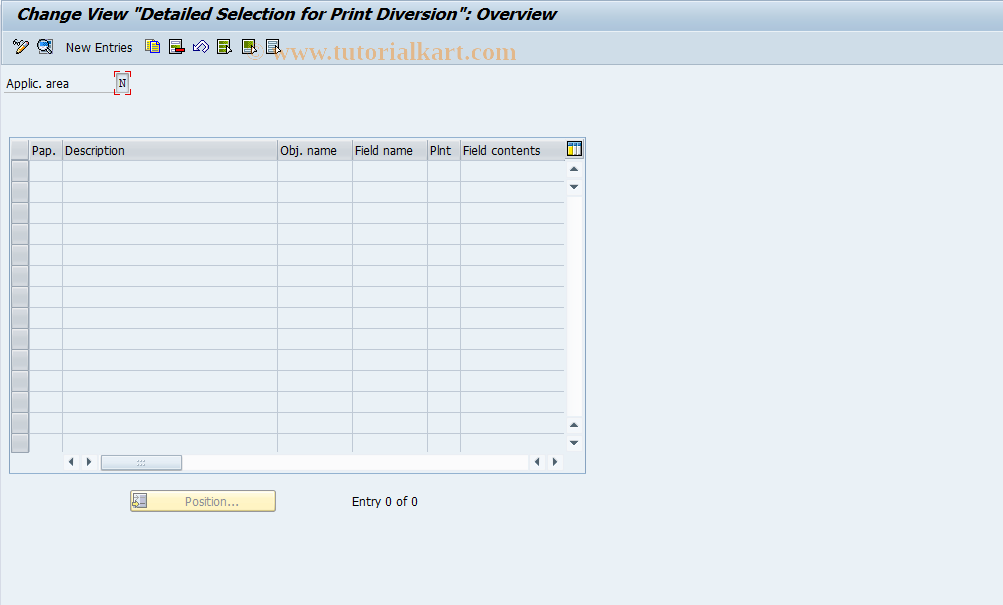Click left arrow of left horizontal scrollbar
This screenshot has width=1003, height=605.
click(x=71, y=462)
